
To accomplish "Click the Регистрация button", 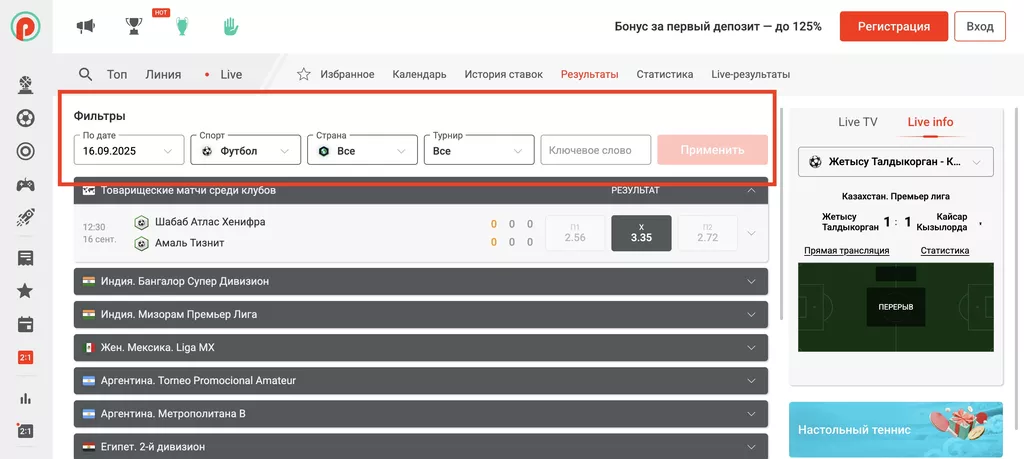I will [893, 26].
